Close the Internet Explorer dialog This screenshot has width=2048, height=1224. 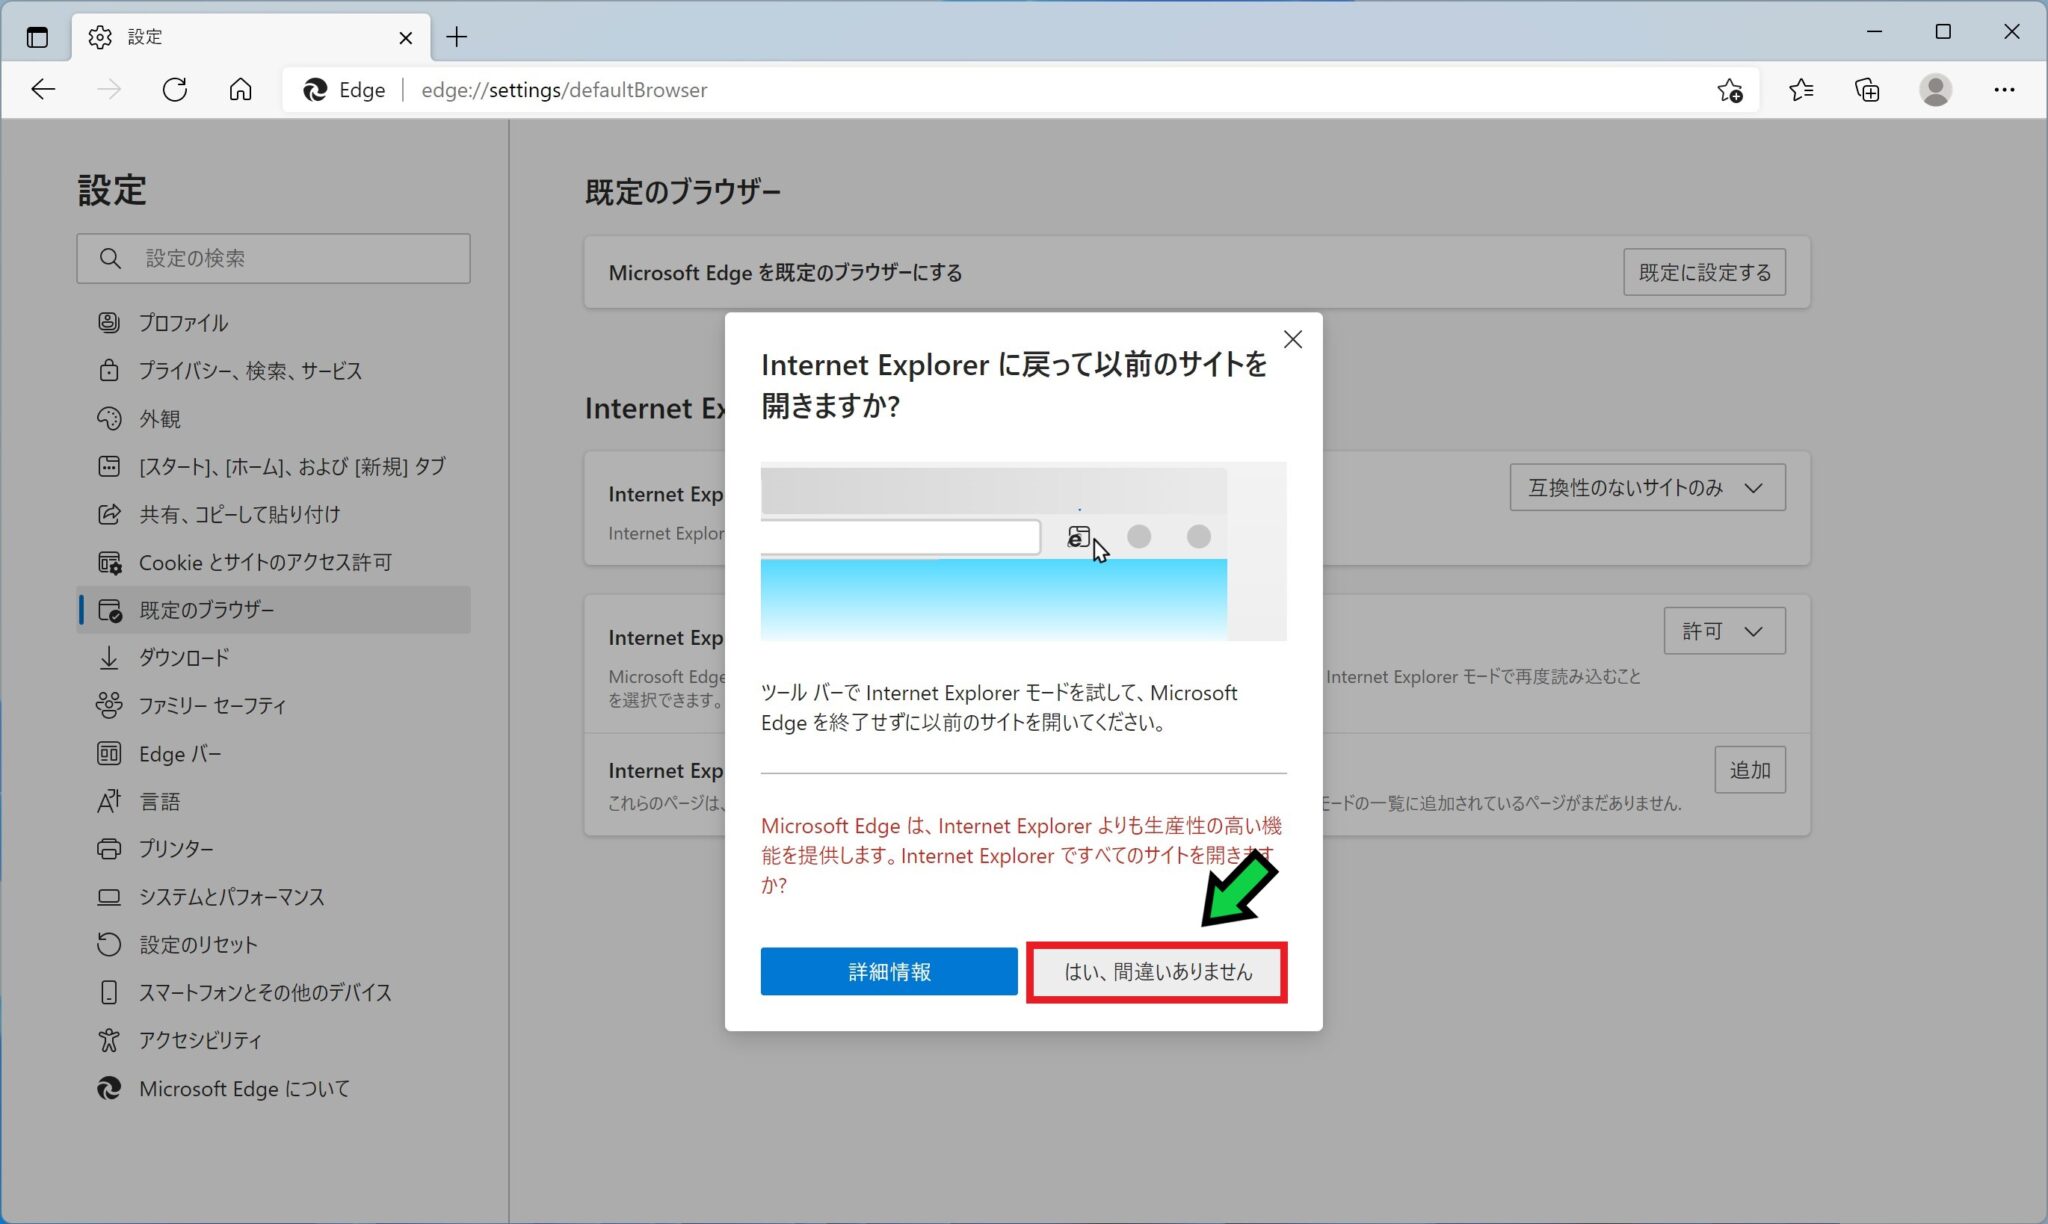(x=1292, y=339)
